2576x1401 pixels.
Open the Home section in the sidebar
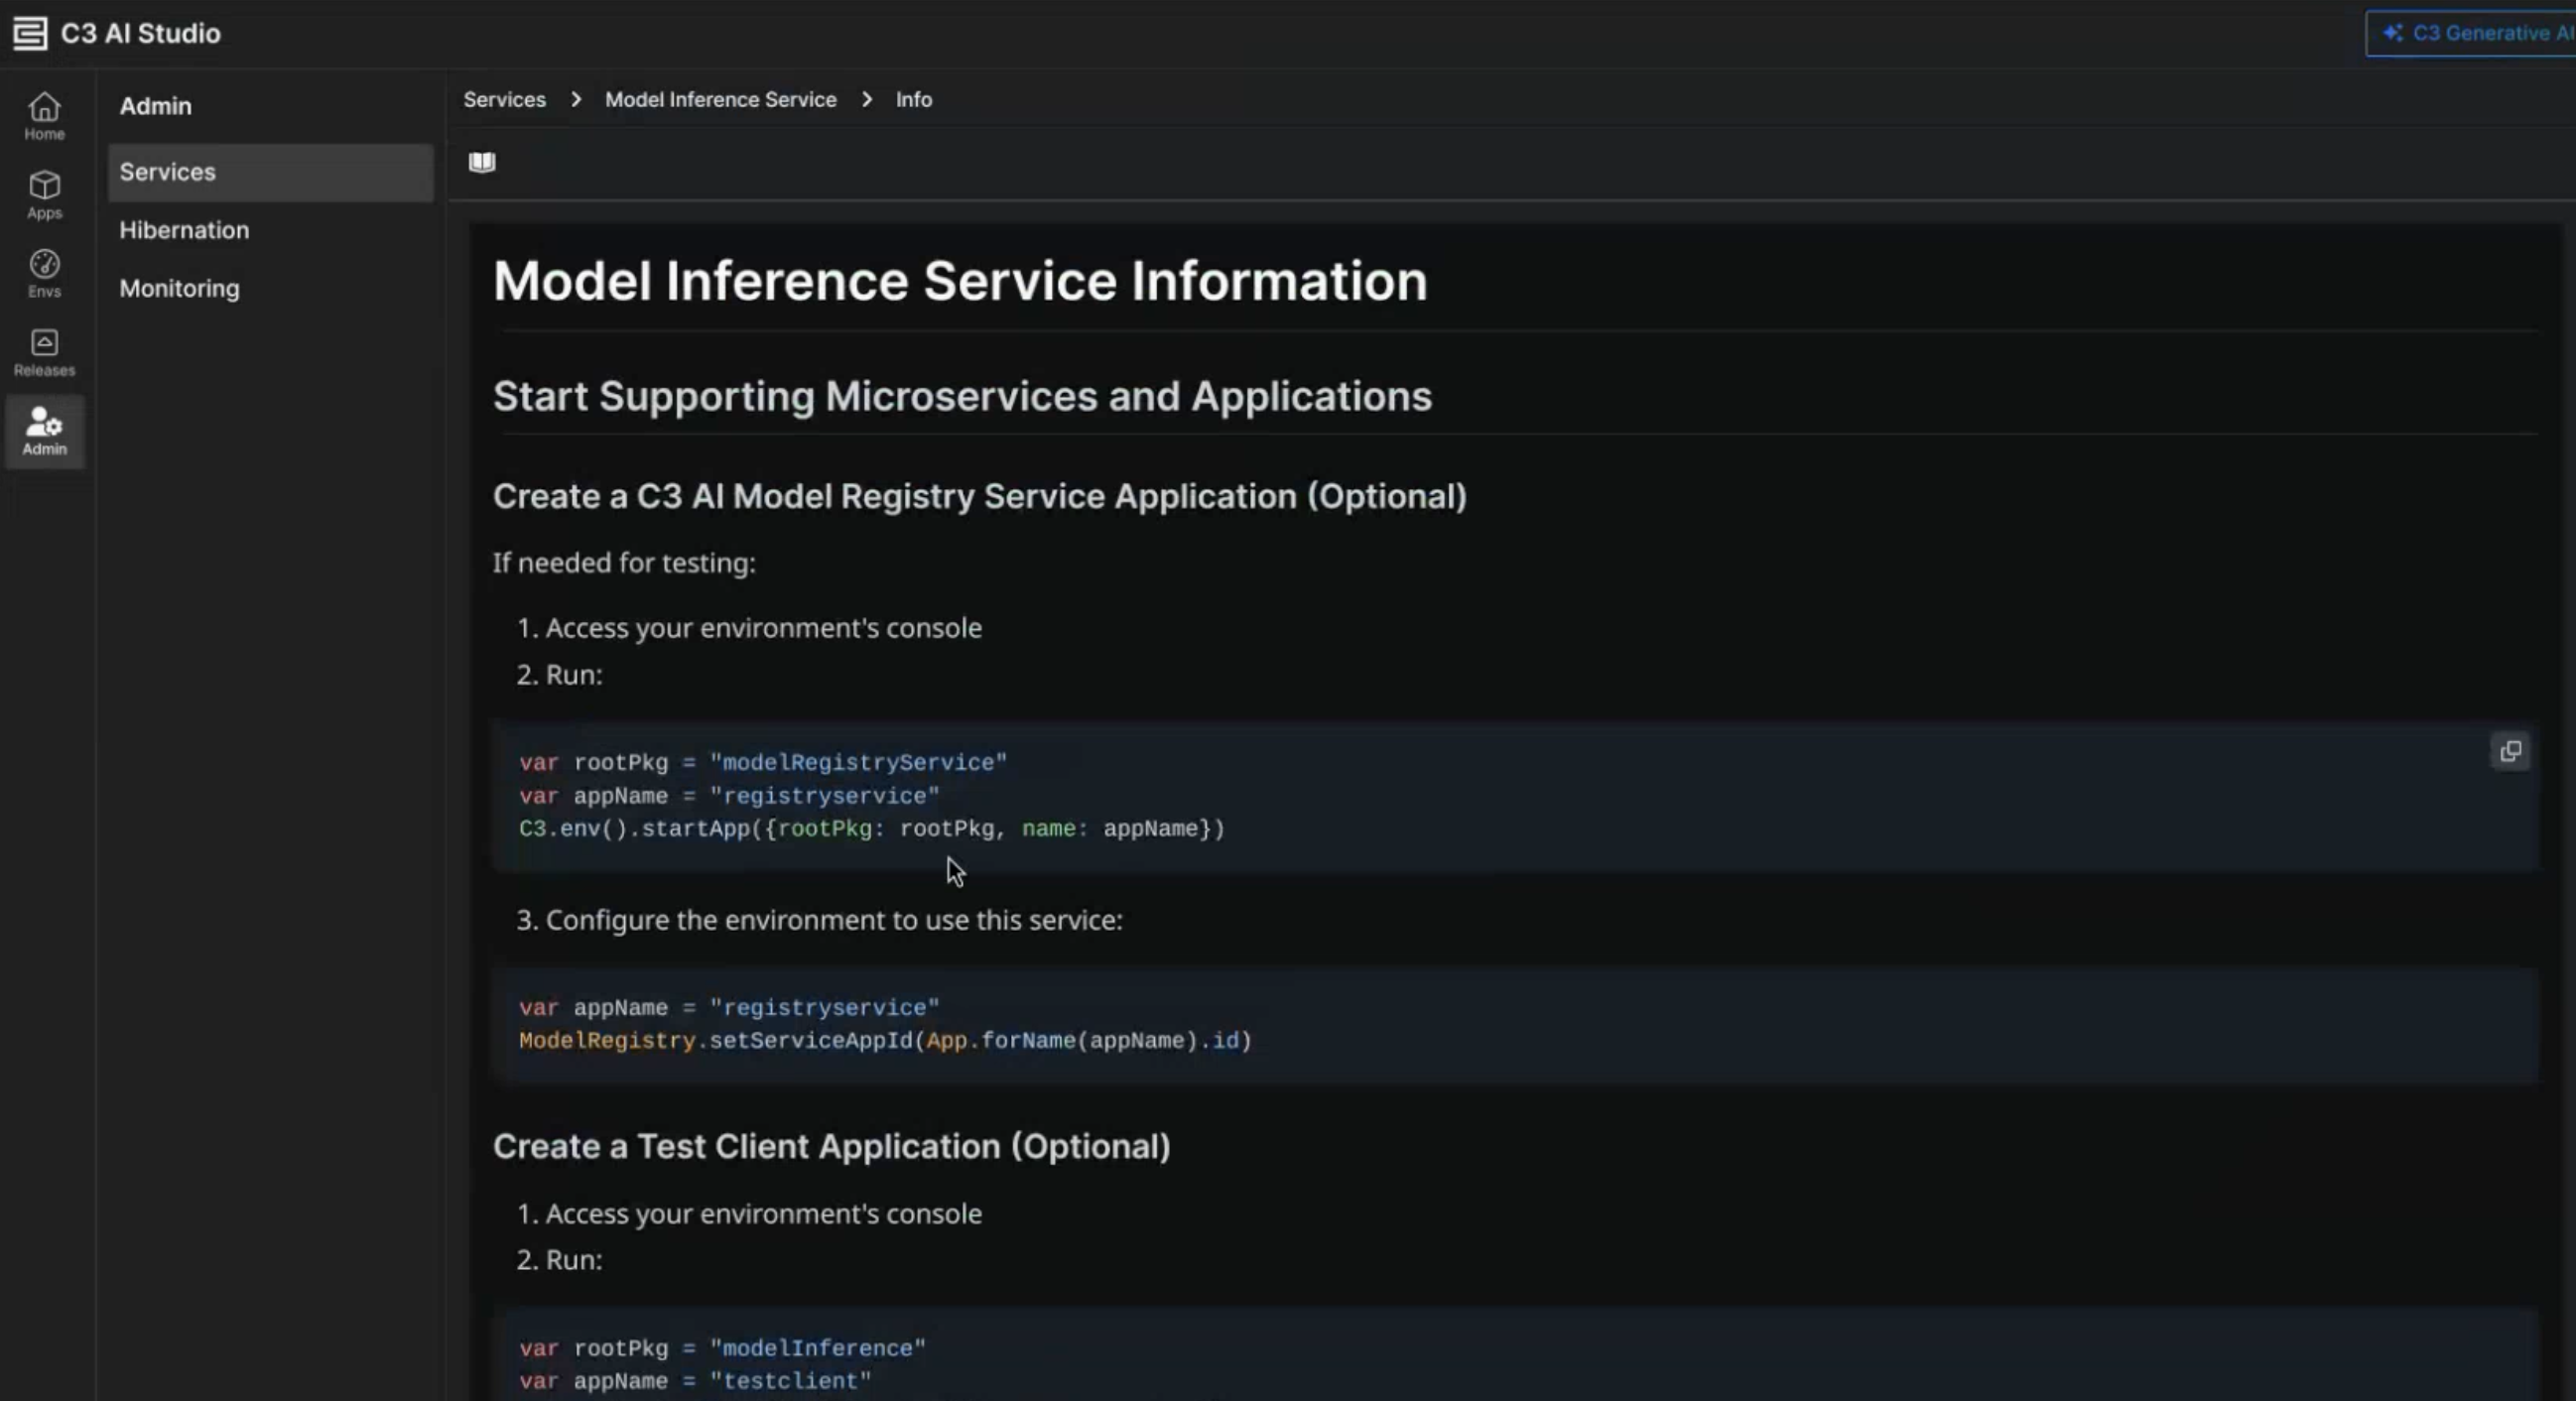44,116
